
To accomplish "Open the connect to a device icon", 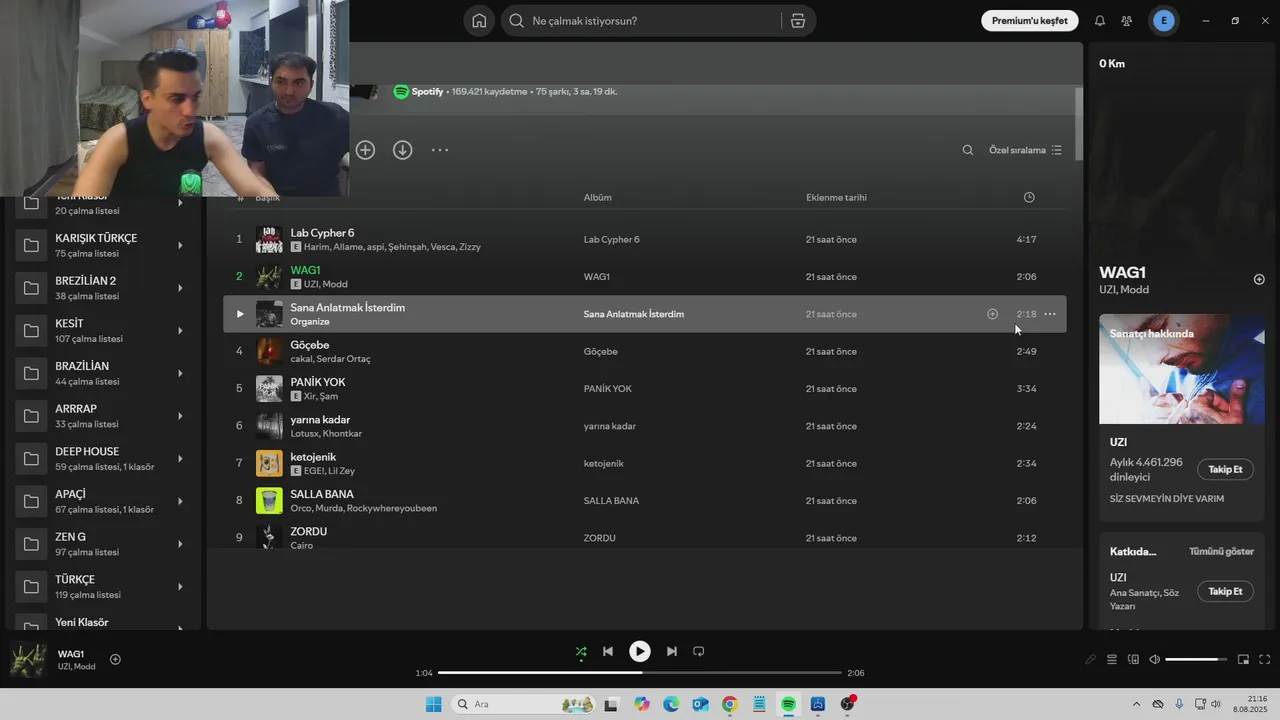I will 1133,660.
